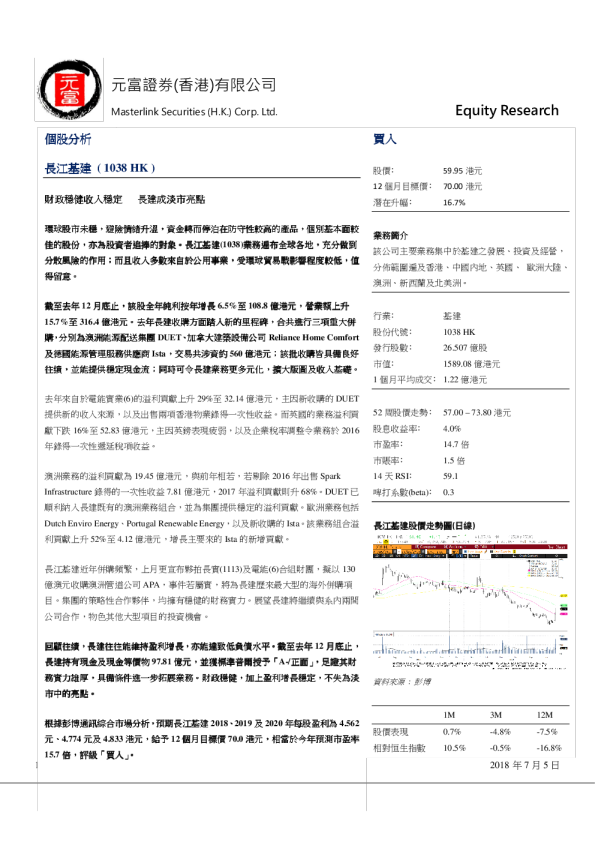
Task: Click the 3M share performance value -4.8%
Action: coord(500,731)
